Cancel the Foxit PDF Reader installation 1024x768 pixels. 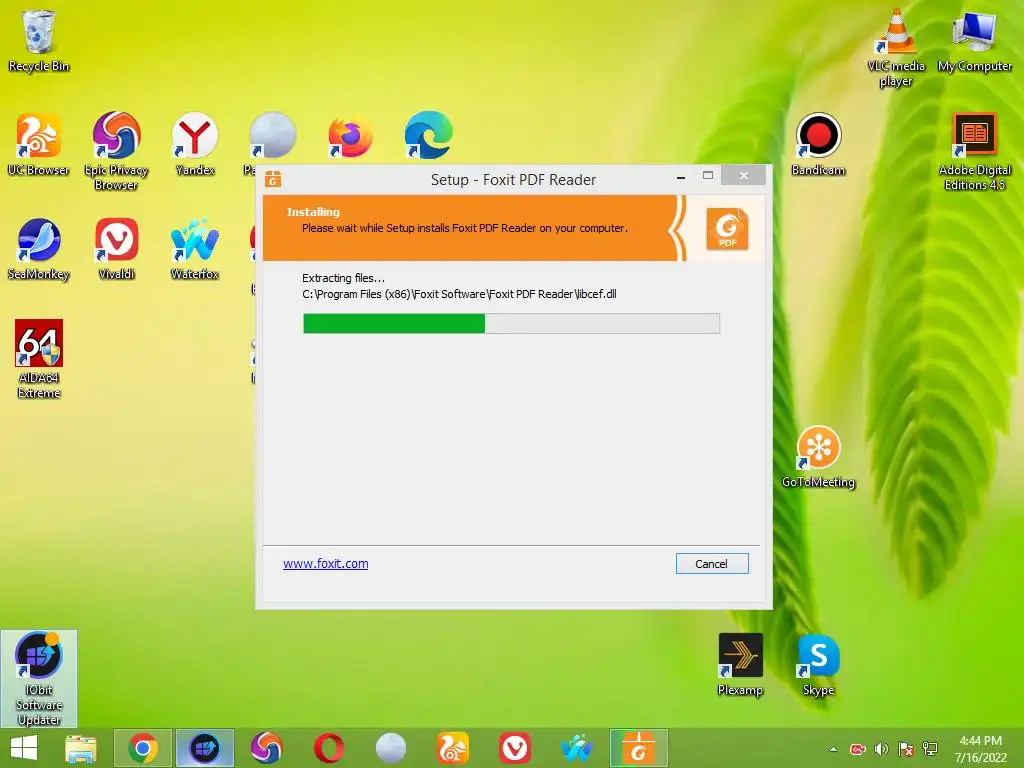(712, 564)
